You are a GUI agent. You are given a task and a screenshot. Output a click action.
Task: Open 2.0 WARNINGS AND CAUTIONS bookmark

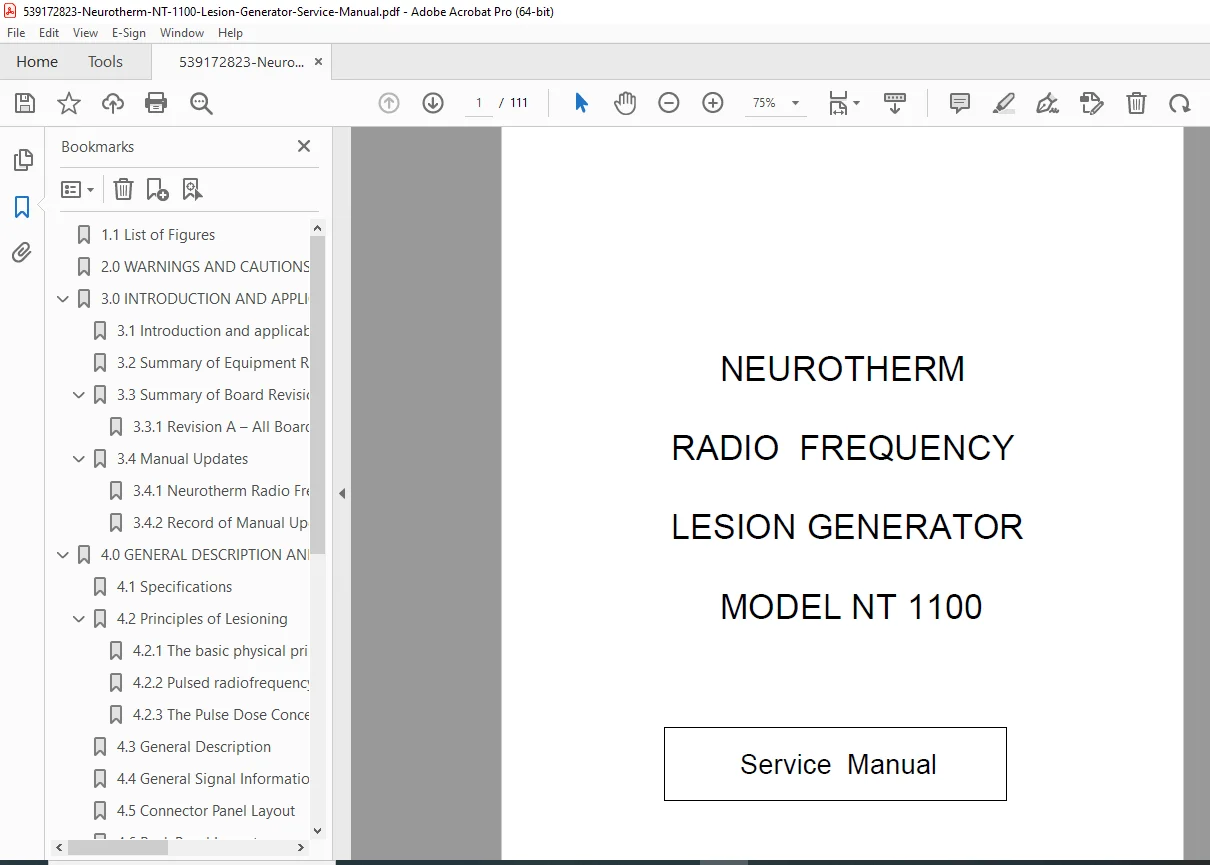205,267
